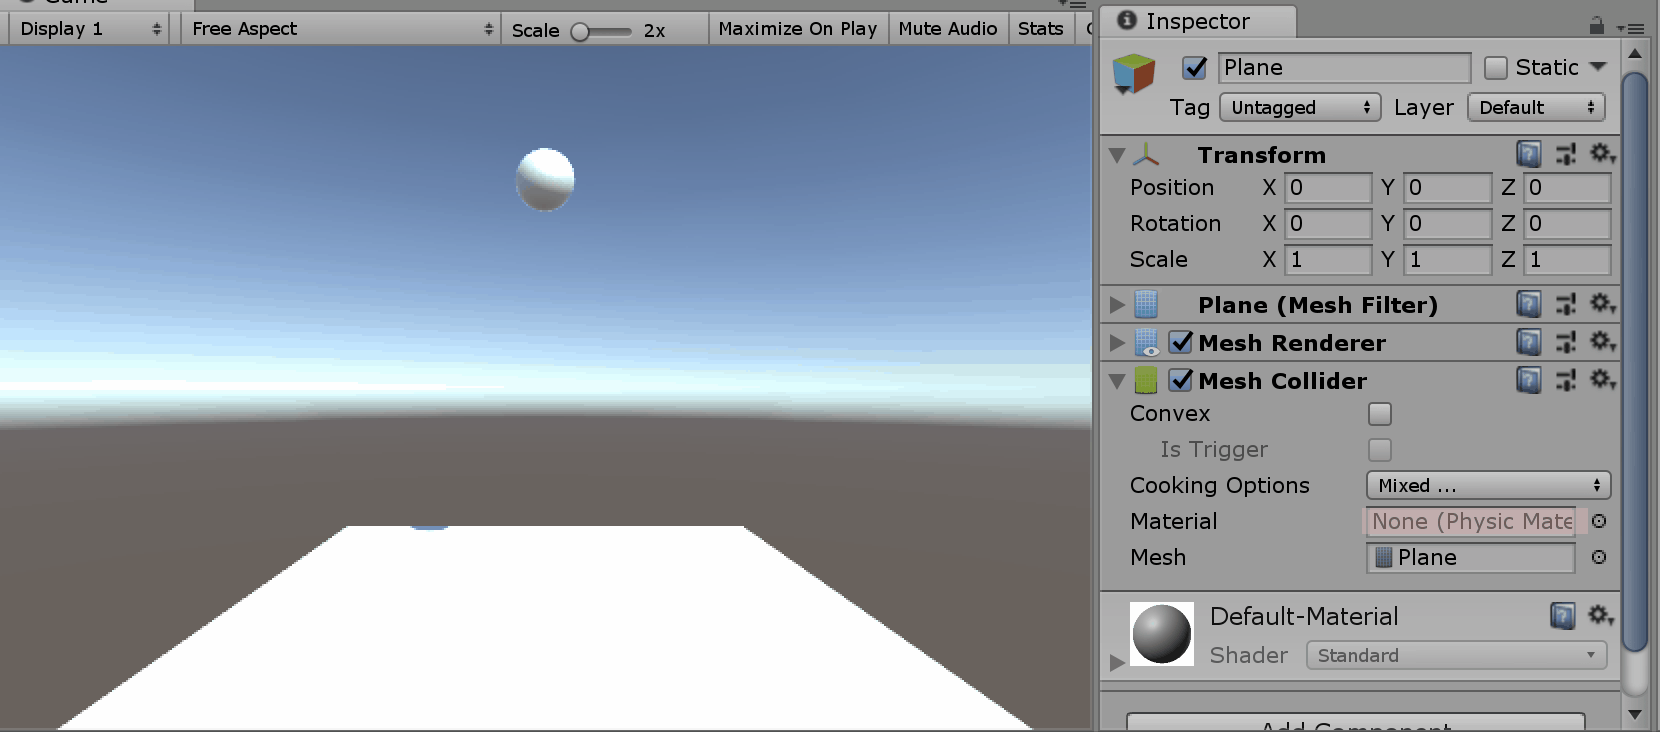Image resolution: width=1660 pixels, height=732 pixels.
Task: Open the Tag dropdown showing Untagged
Action: [x=1300, y=108]
